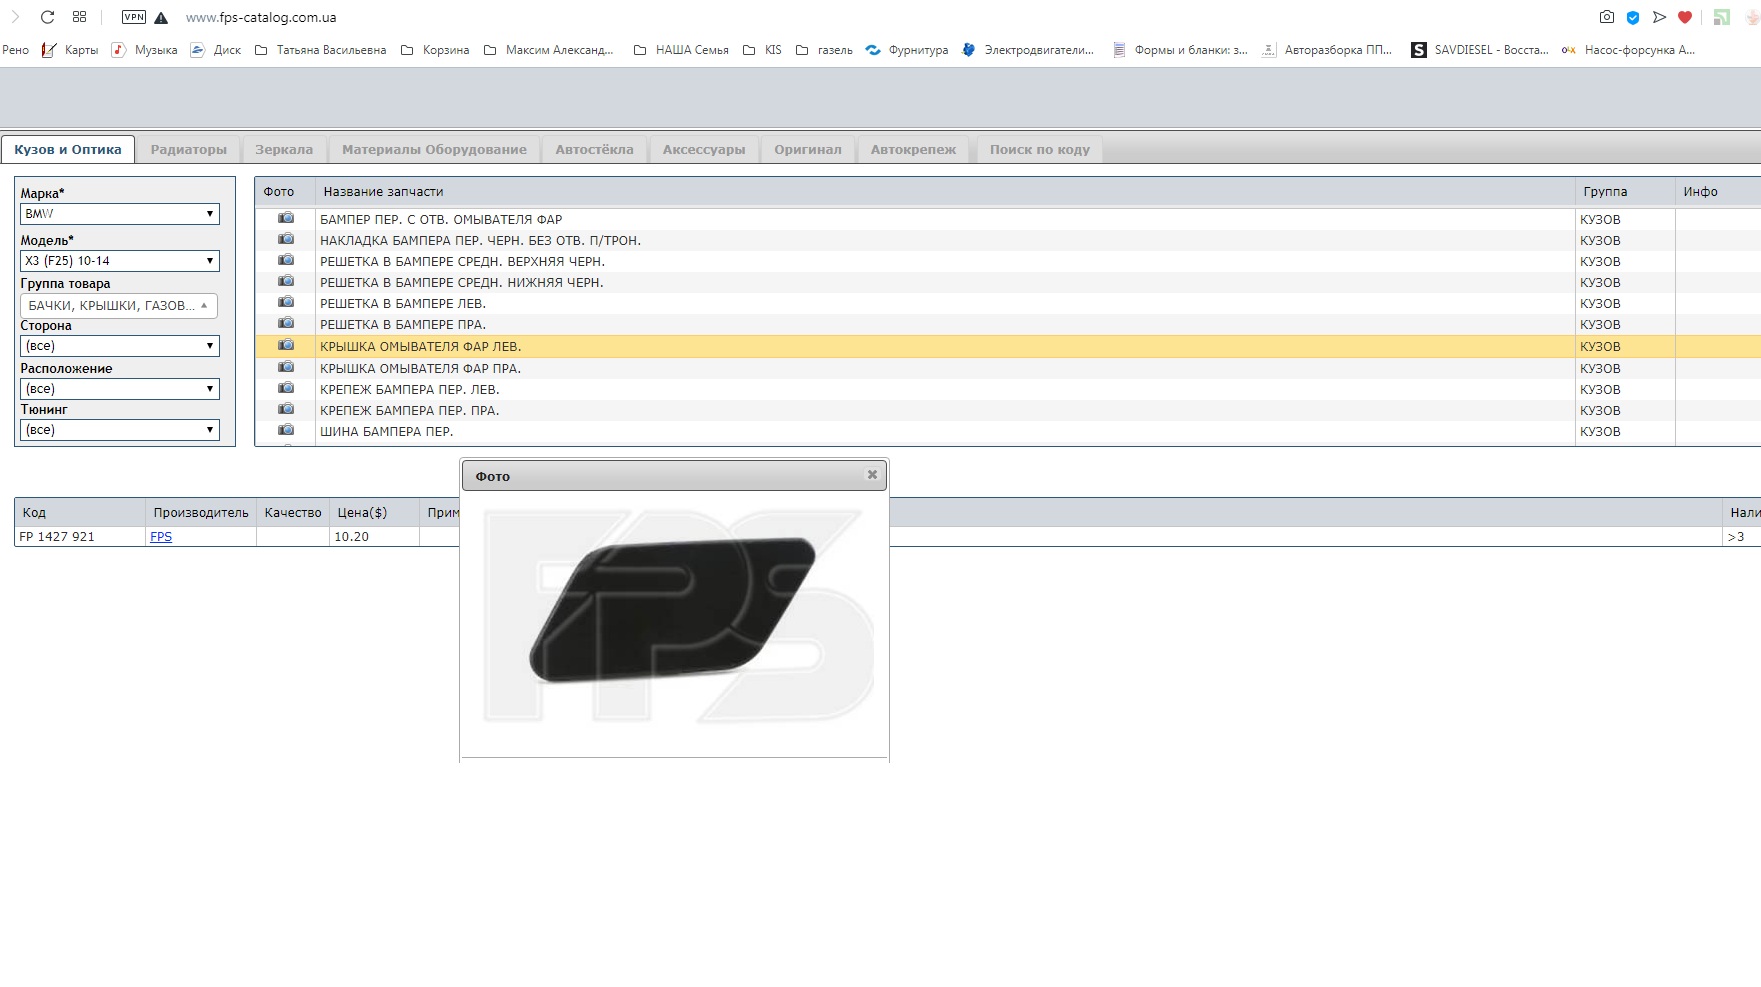
Task: Reload the page
Action: (x=47, y=17)
